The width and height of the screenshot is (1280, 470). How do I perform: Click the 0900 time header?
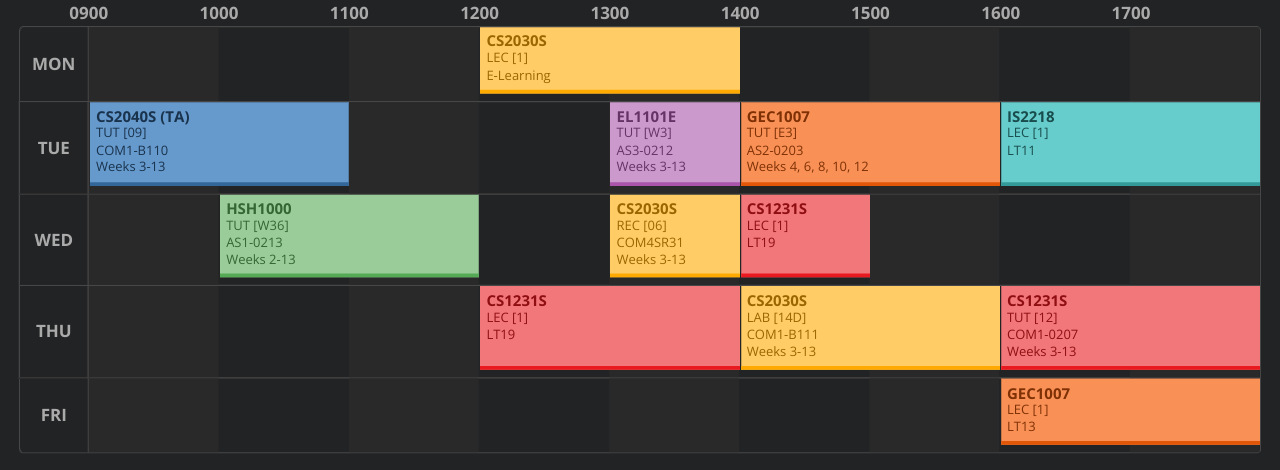point(89,14)
